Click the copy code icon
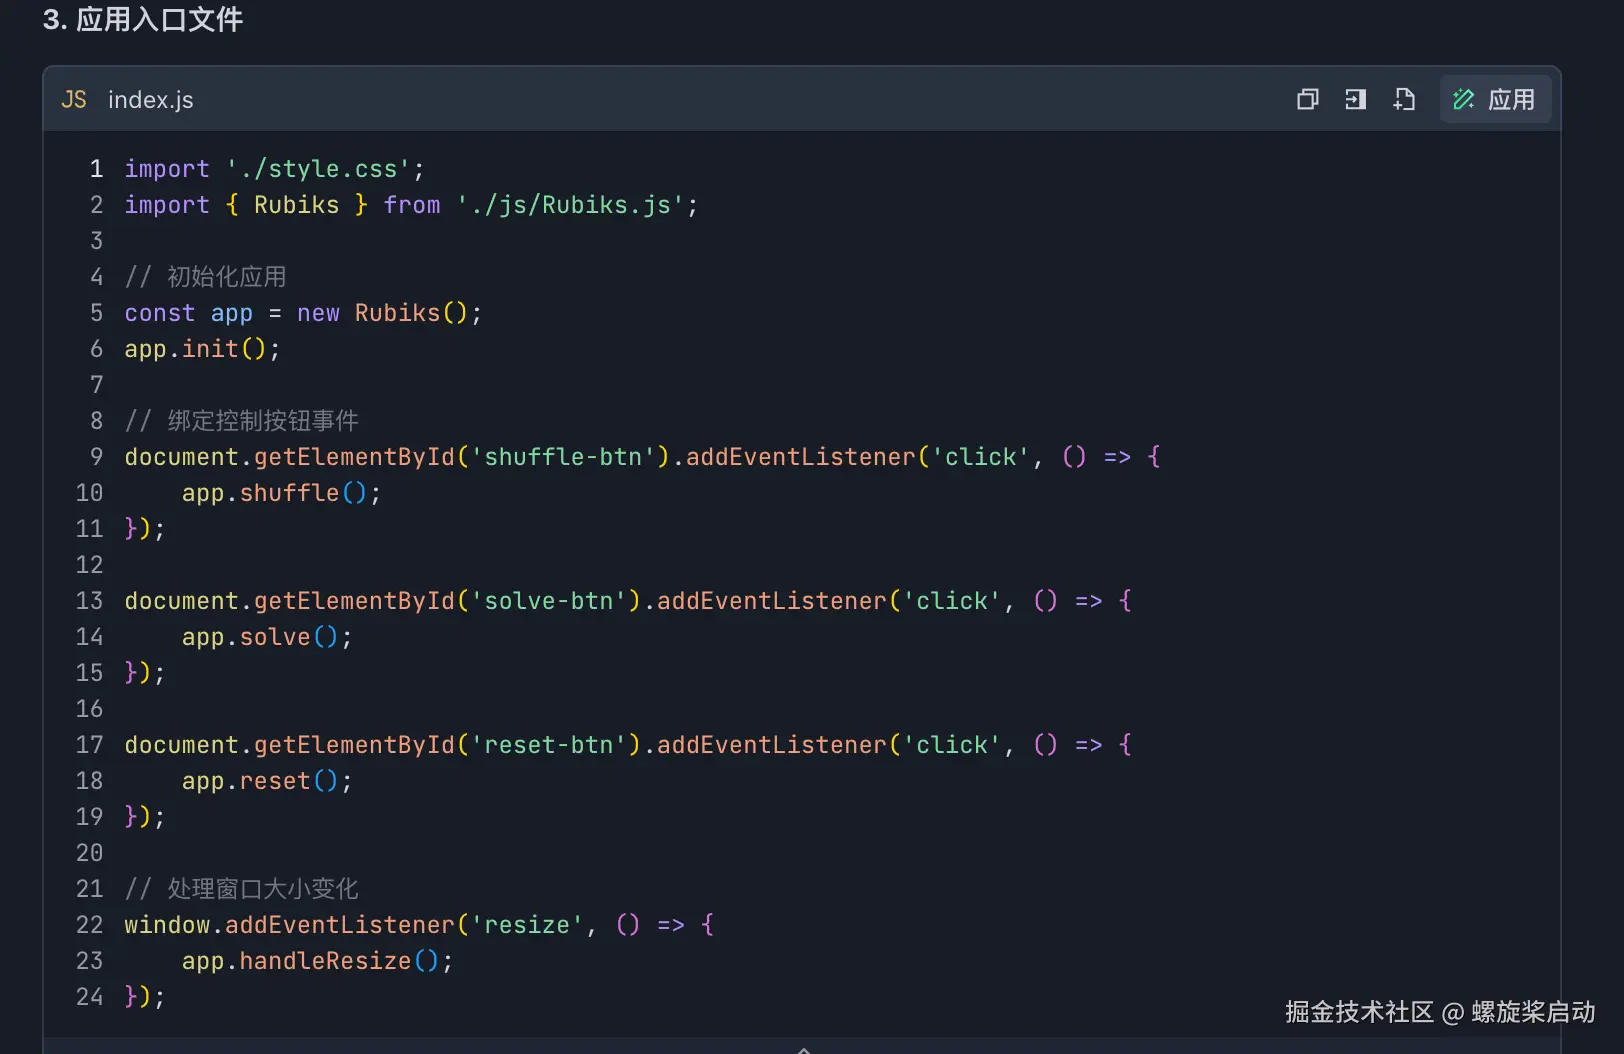 pyautogui.click(x=1307, y=99)
